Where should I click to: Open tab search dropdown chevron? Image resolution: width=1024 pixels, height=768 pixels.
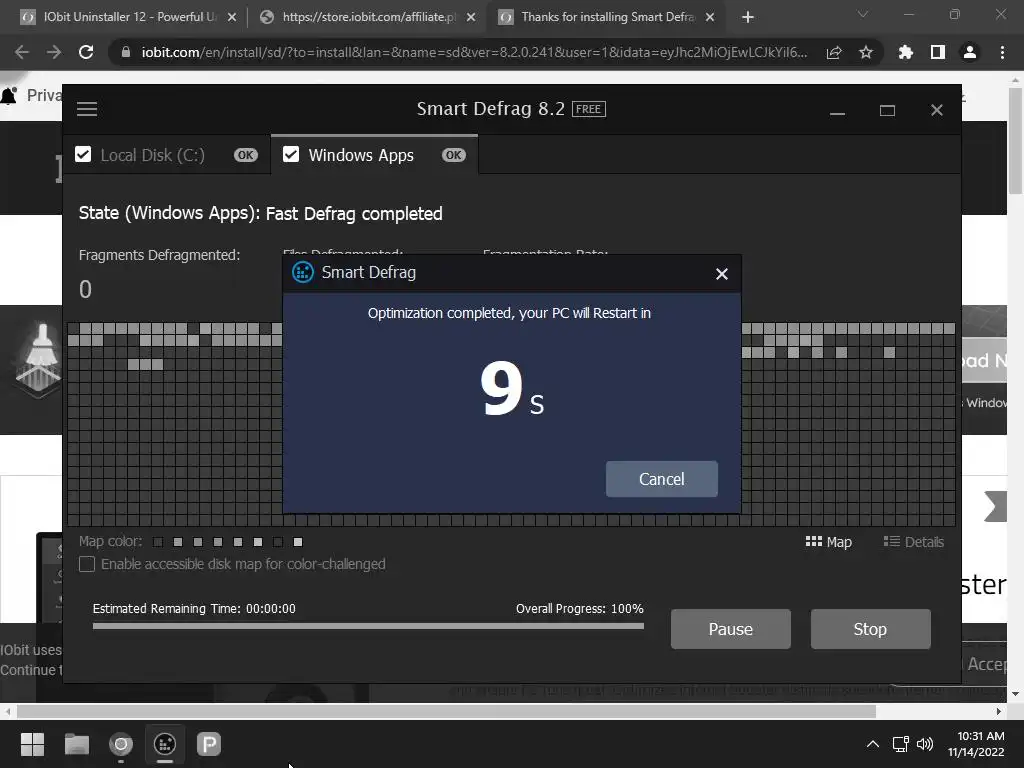click(863, 14)
